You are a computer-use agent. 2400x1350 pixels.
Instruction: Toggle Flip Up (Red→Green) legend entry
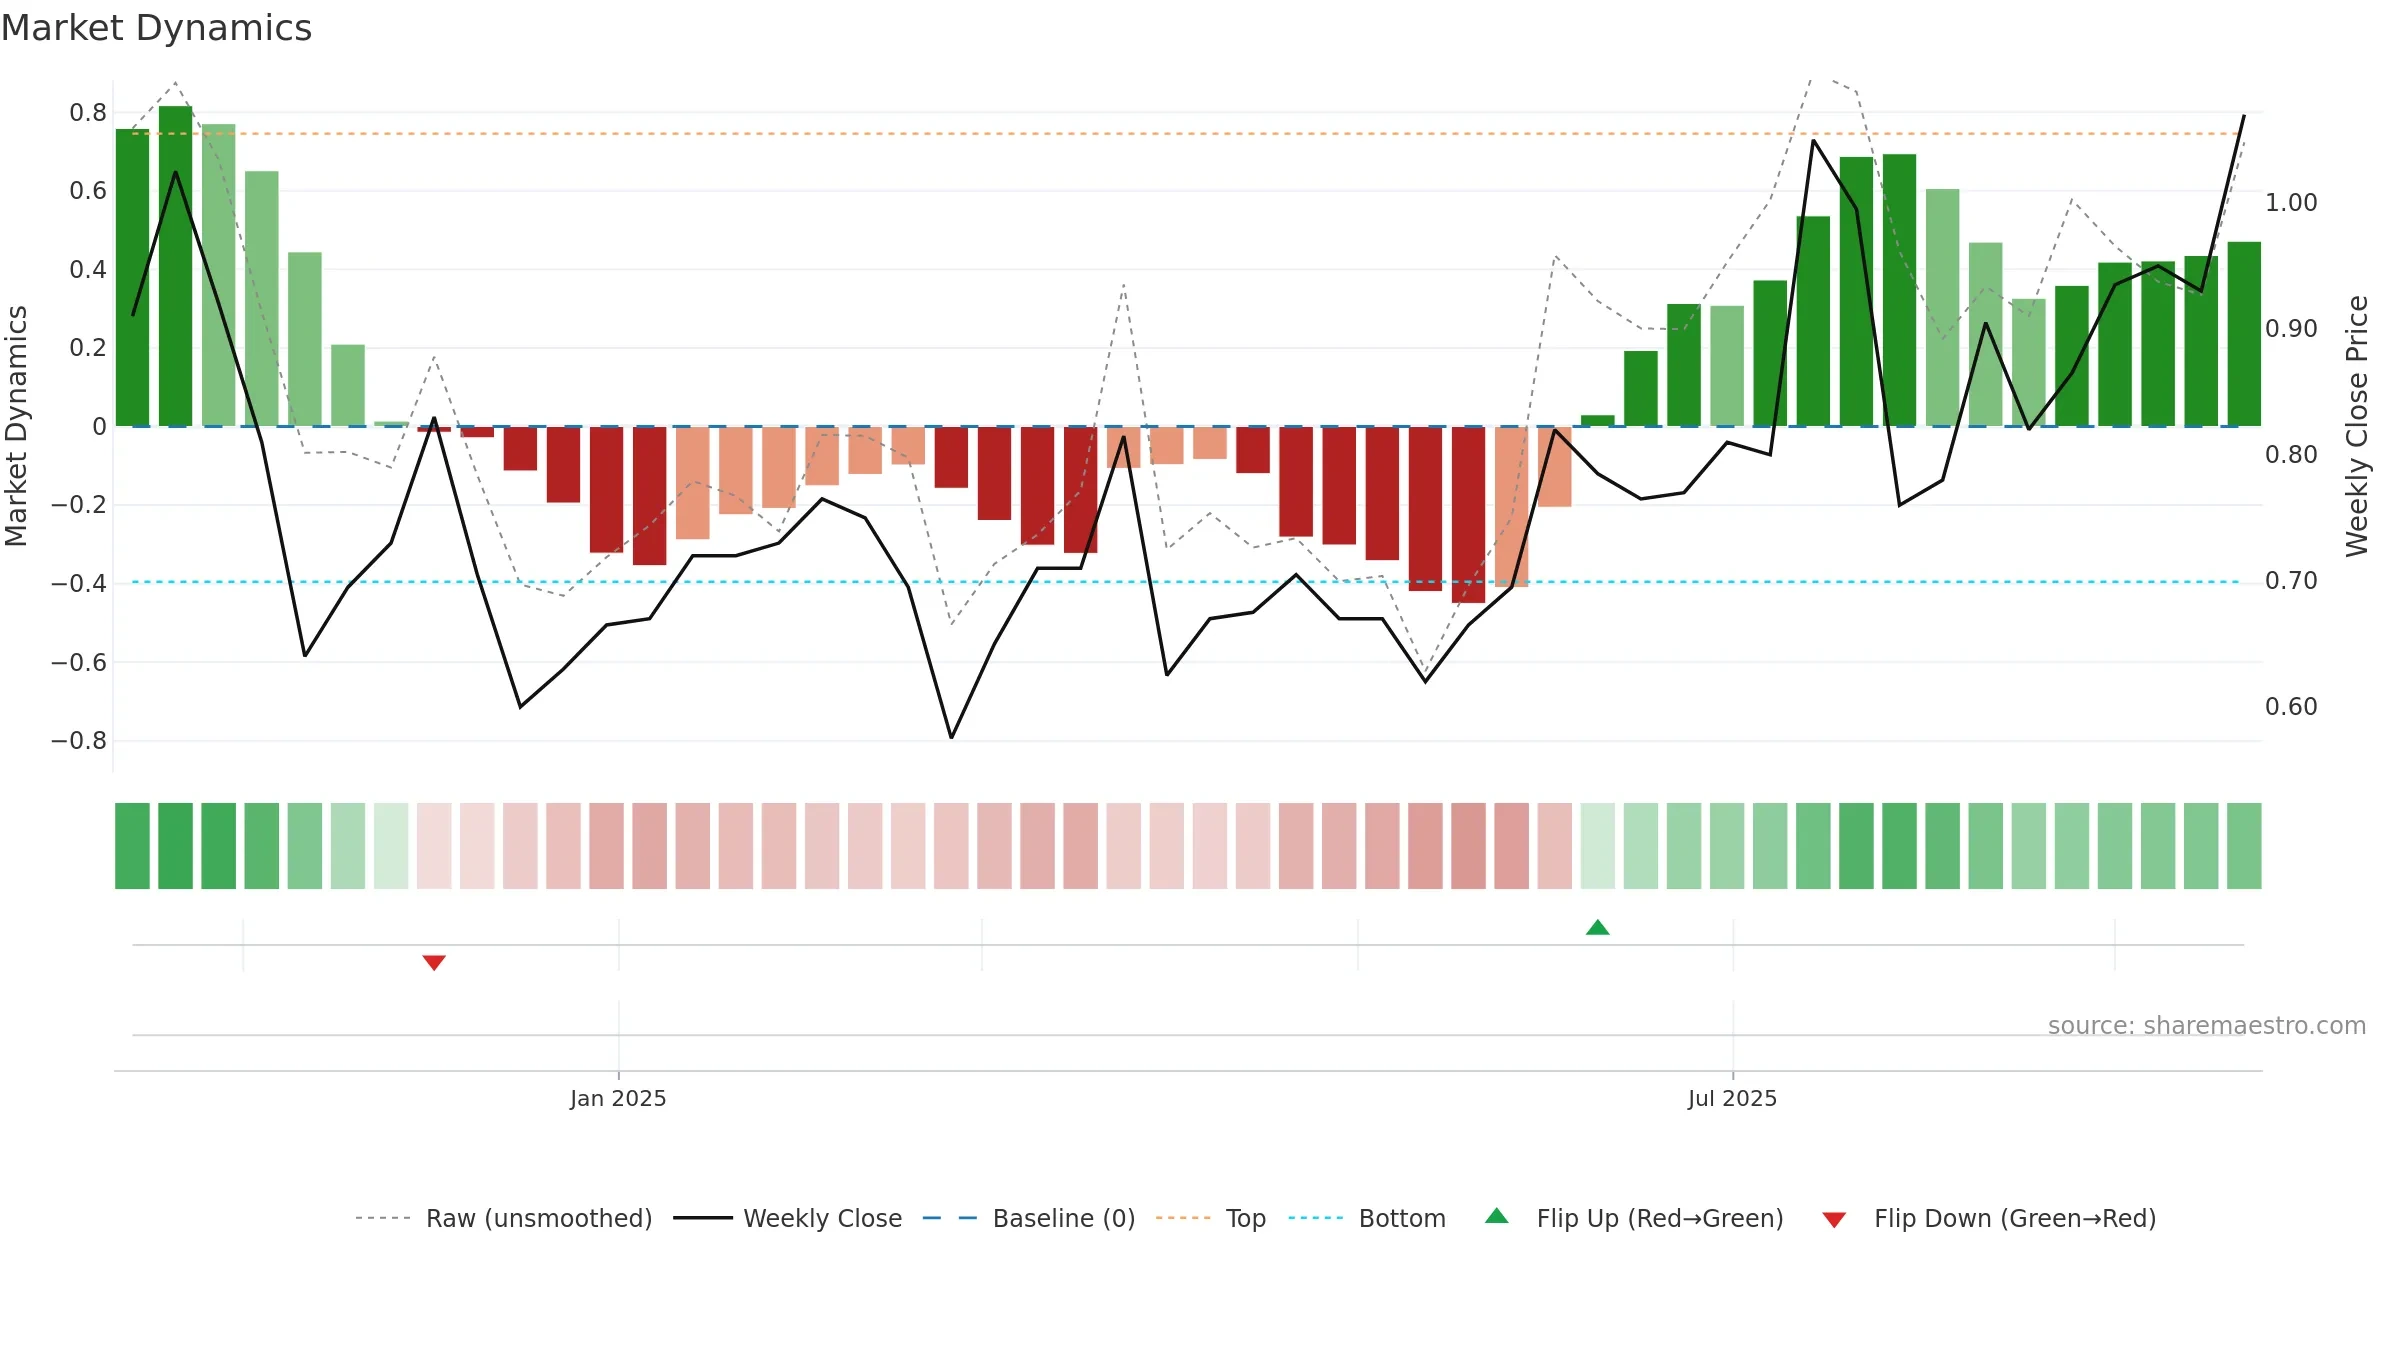(x=1634, y=1218)
